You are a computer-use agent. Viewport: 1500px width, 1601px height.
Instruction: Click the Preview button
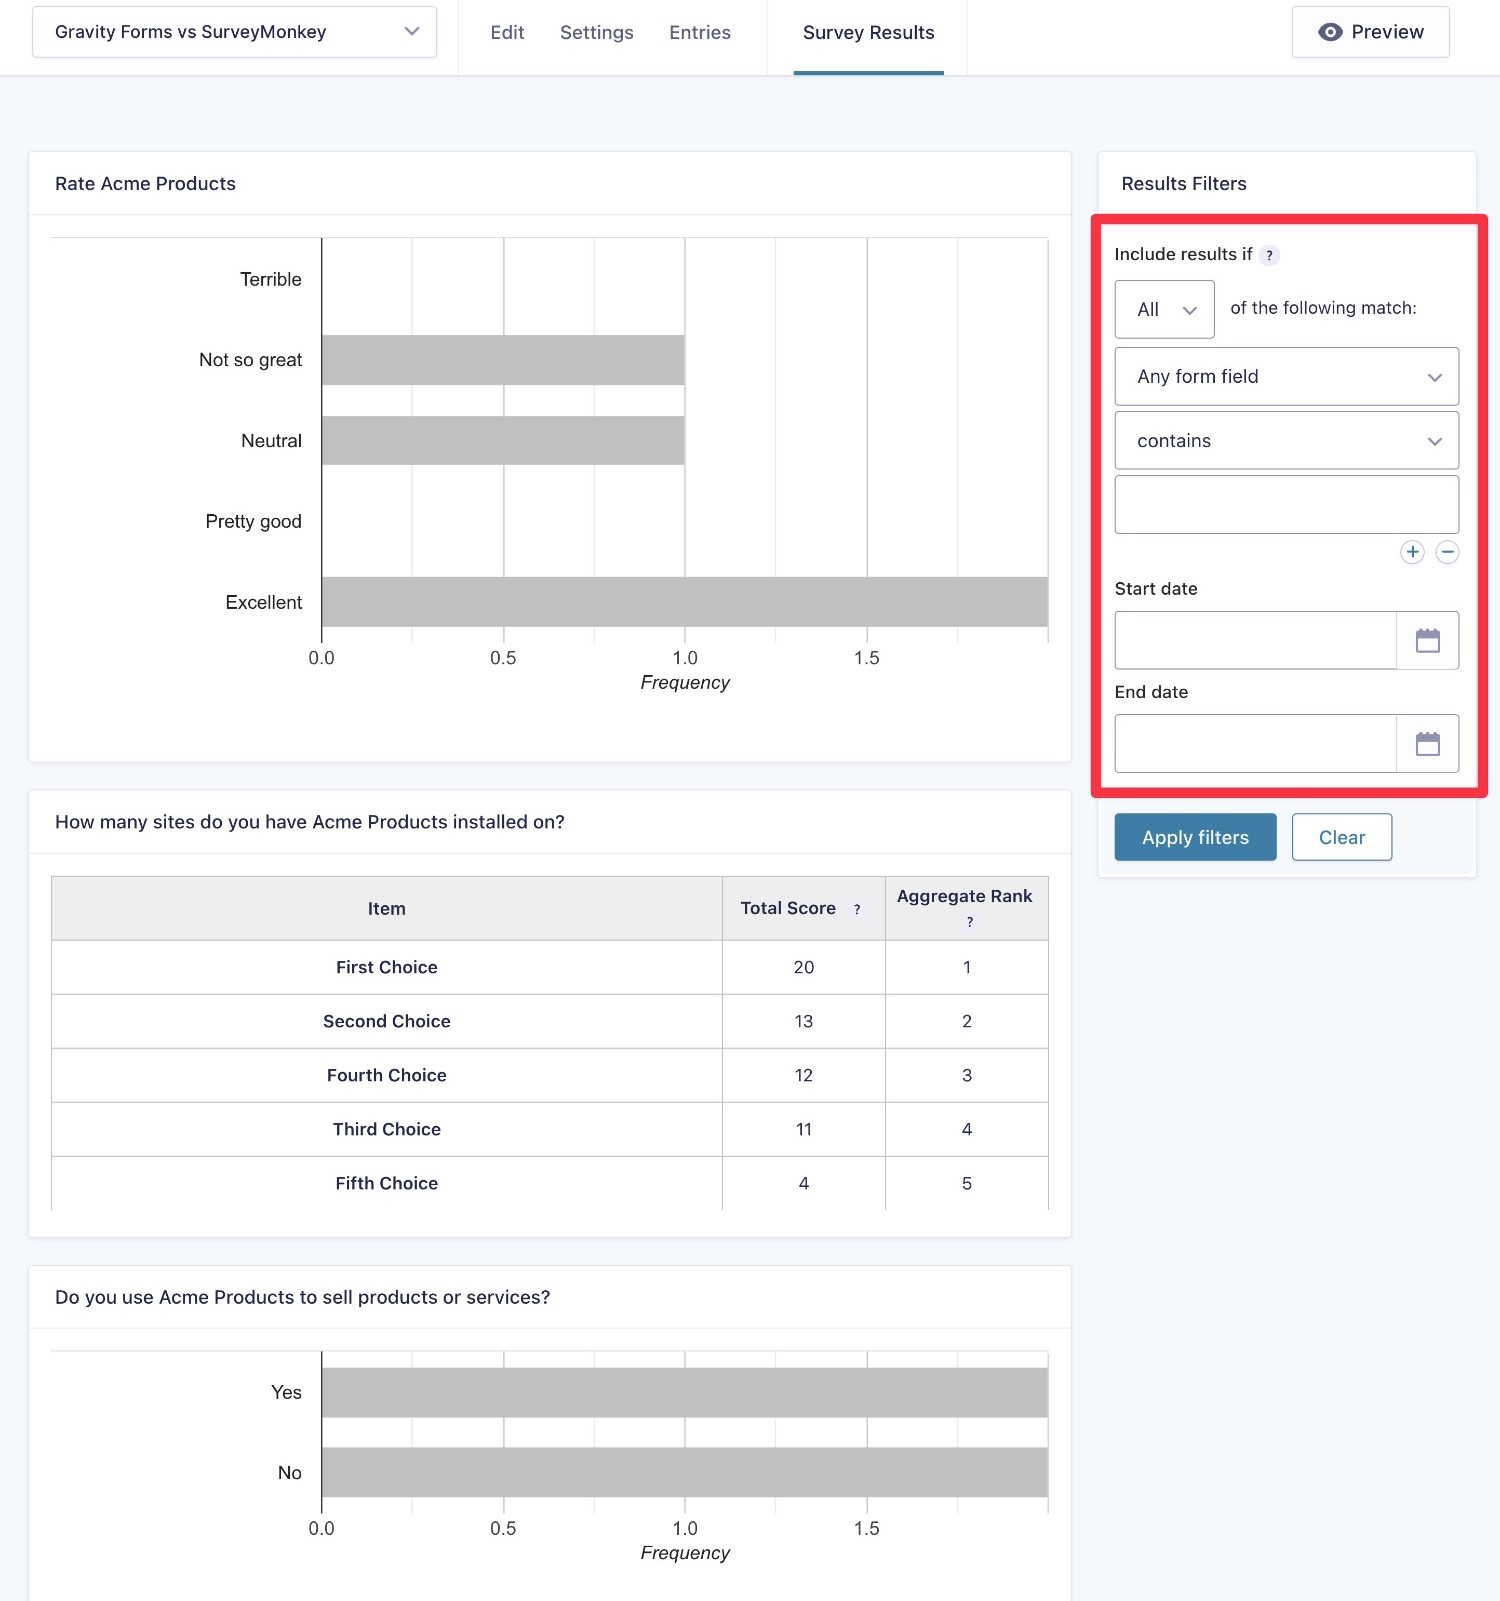coord(1370,32)
